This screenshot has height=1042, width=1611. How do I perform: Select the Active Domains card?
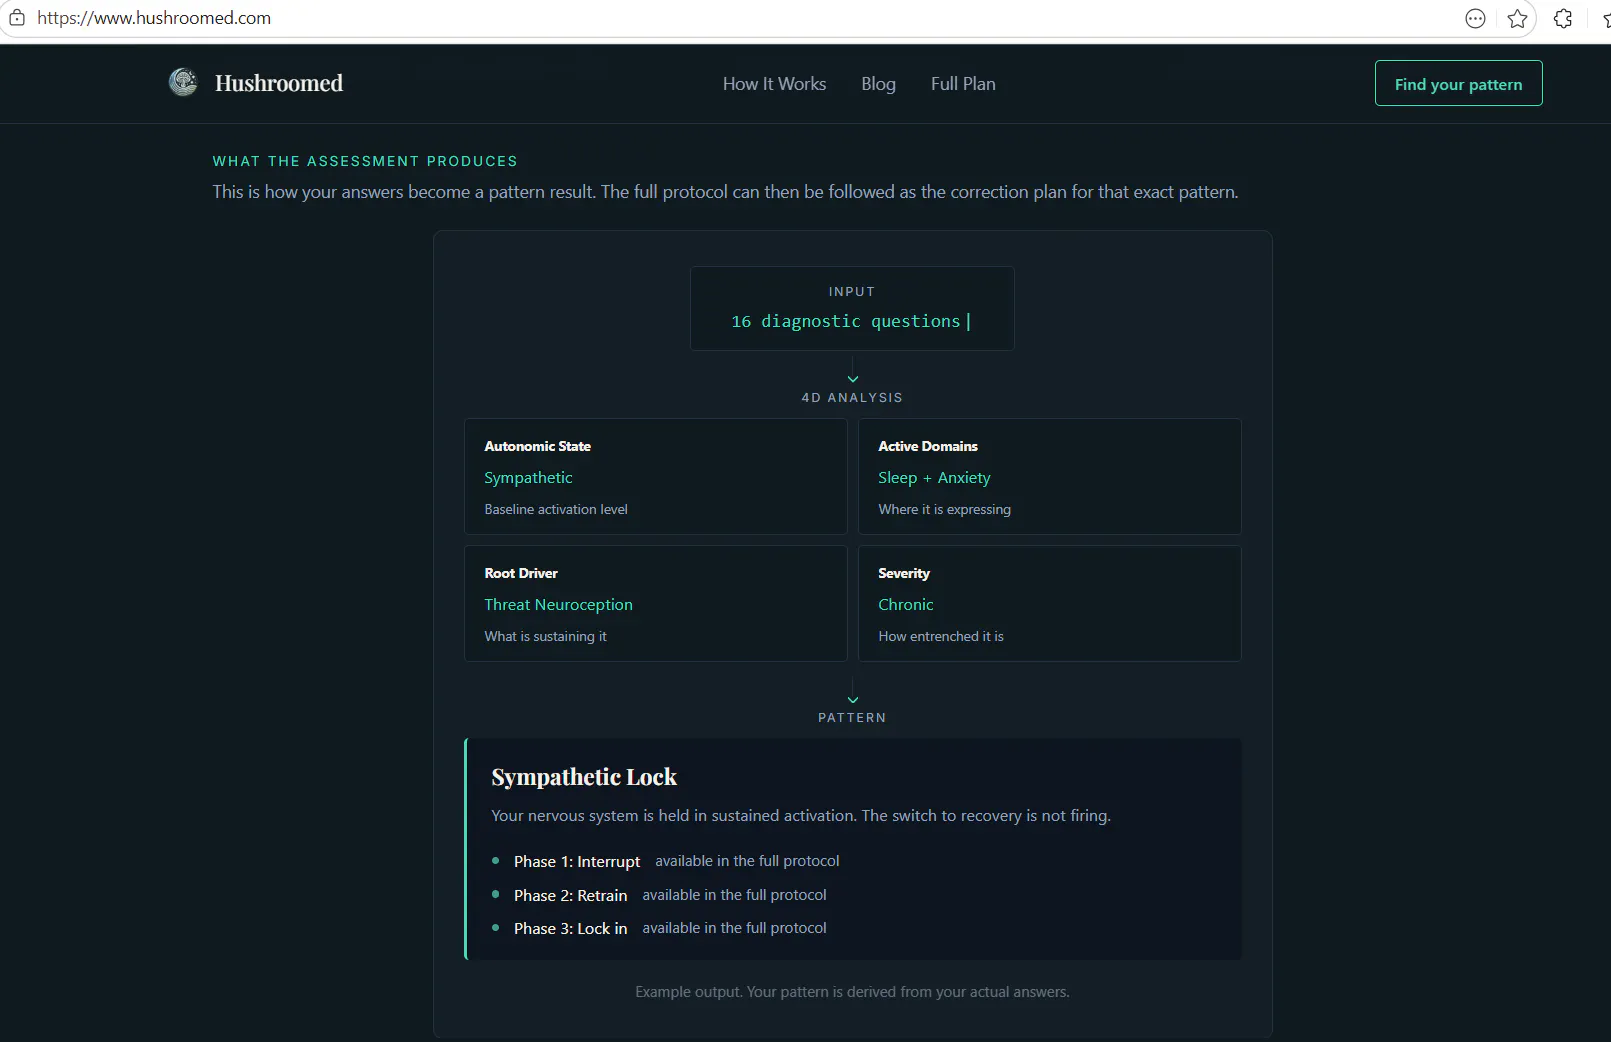click(1050, 476)
